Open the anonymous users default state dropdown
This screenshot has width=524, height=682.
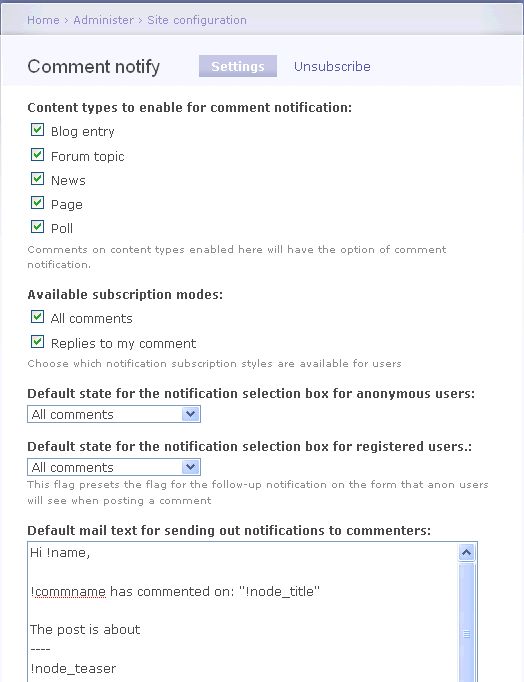[114, 414]
